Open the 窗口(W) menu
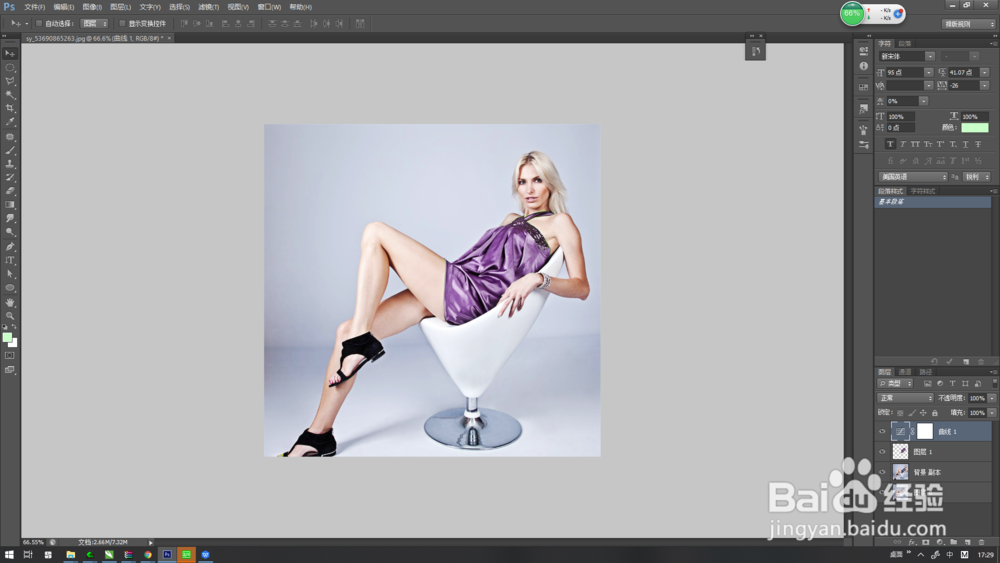 (269, 7)
